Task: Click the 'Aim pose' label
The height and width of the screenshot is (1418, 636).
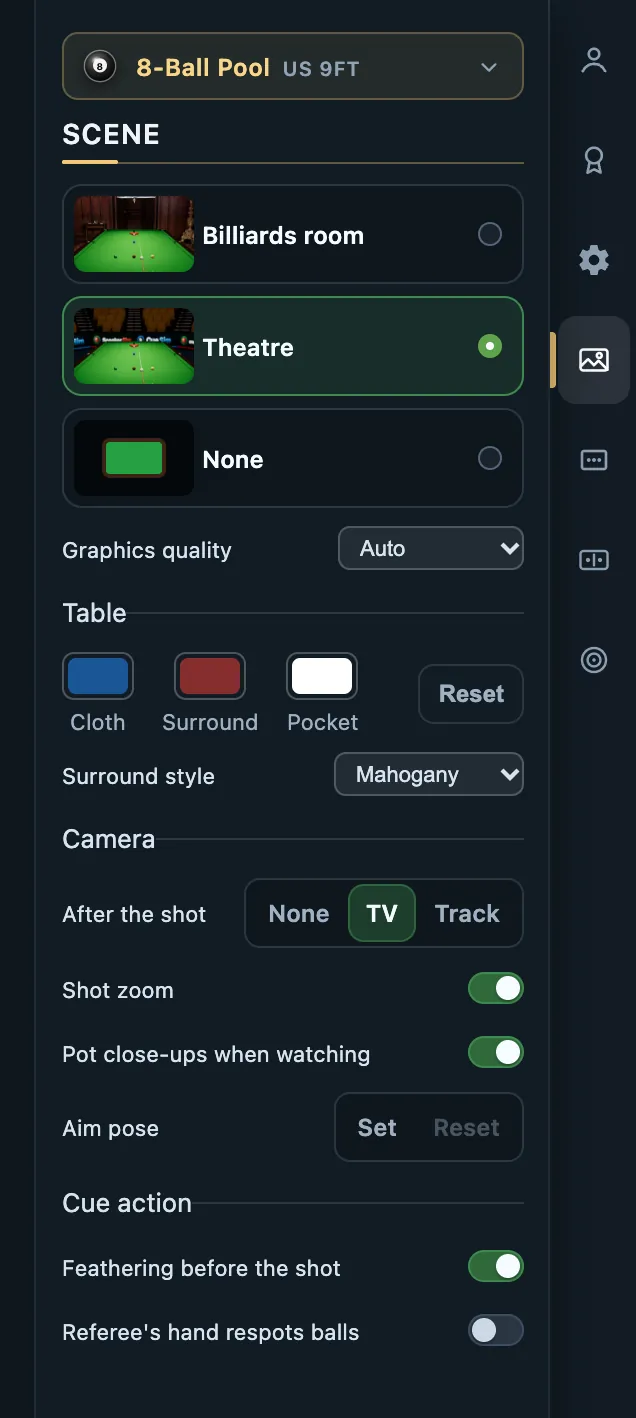Action: (x=111, y=1128)
